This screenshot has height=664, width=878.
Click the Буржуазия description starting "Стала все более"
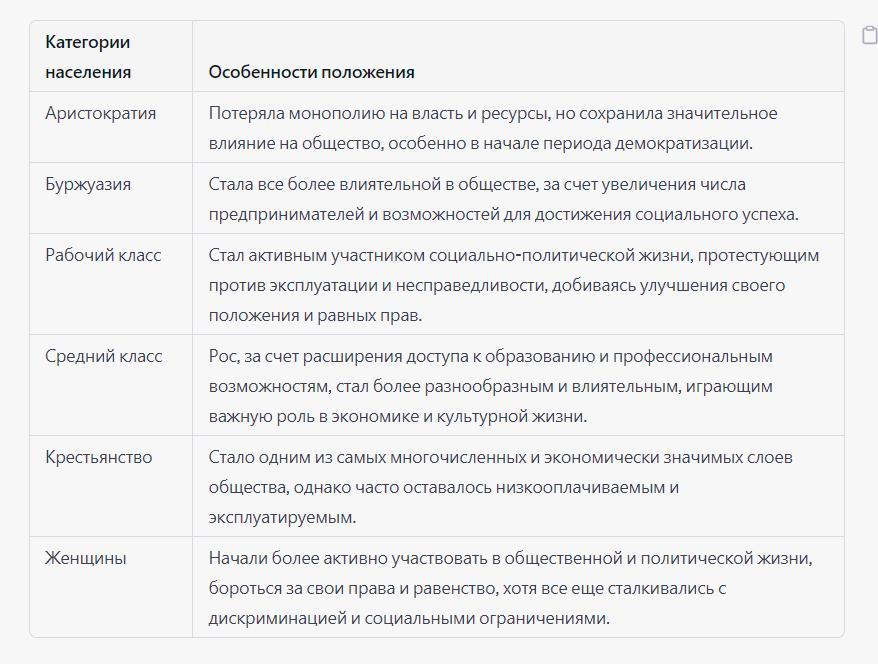(x=503, y=199)
